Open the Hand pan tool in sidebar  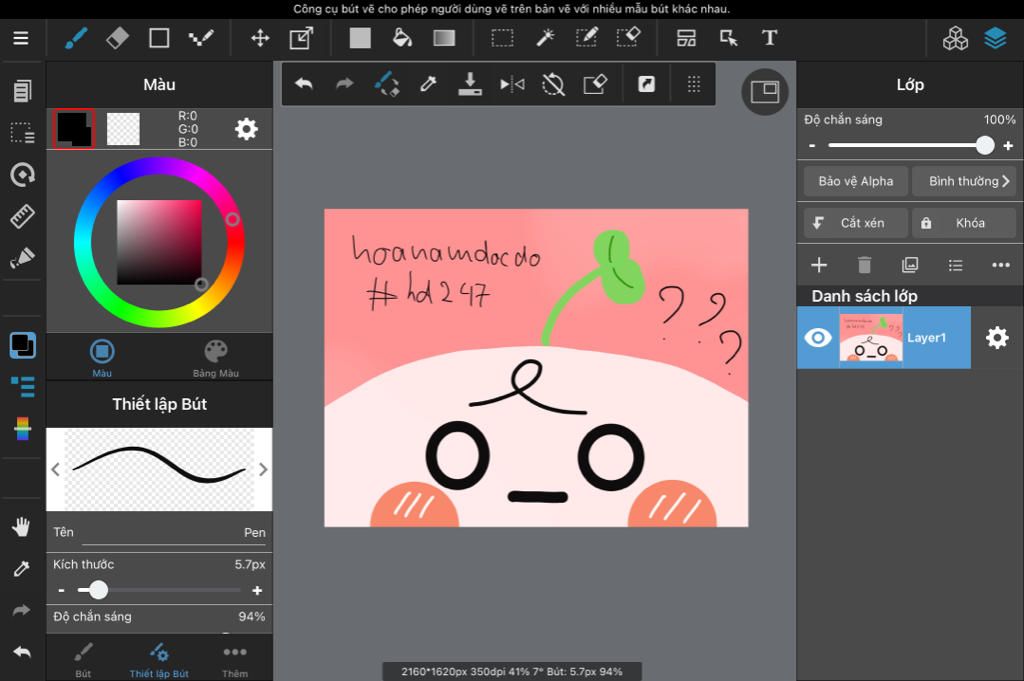click(22, 526)
